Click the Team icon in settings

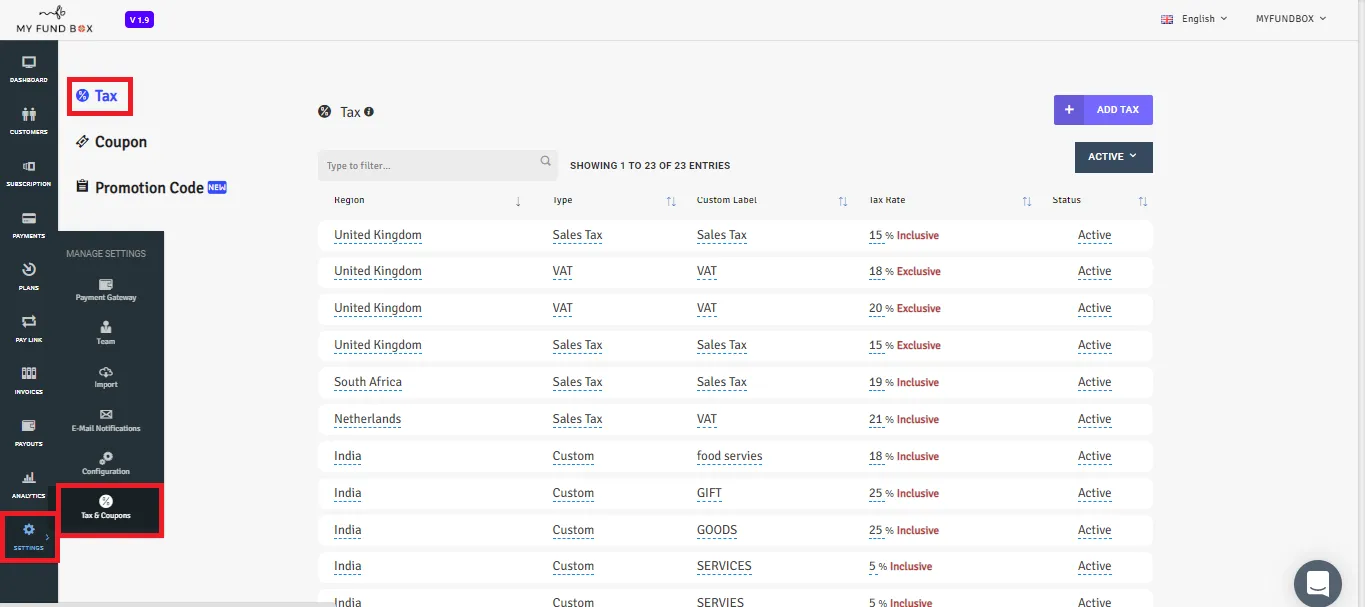(x=106, y=328)
